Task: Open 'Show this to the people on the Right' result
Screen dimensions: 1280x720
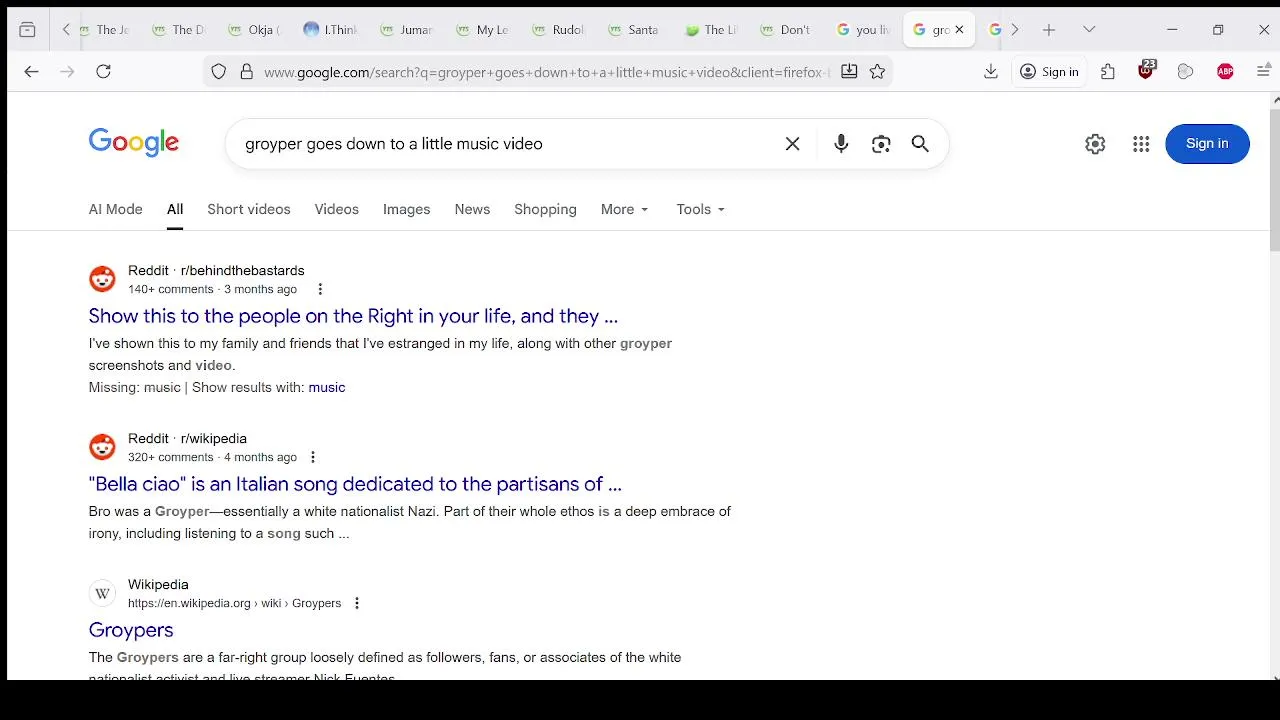Action: click(353, 316)
